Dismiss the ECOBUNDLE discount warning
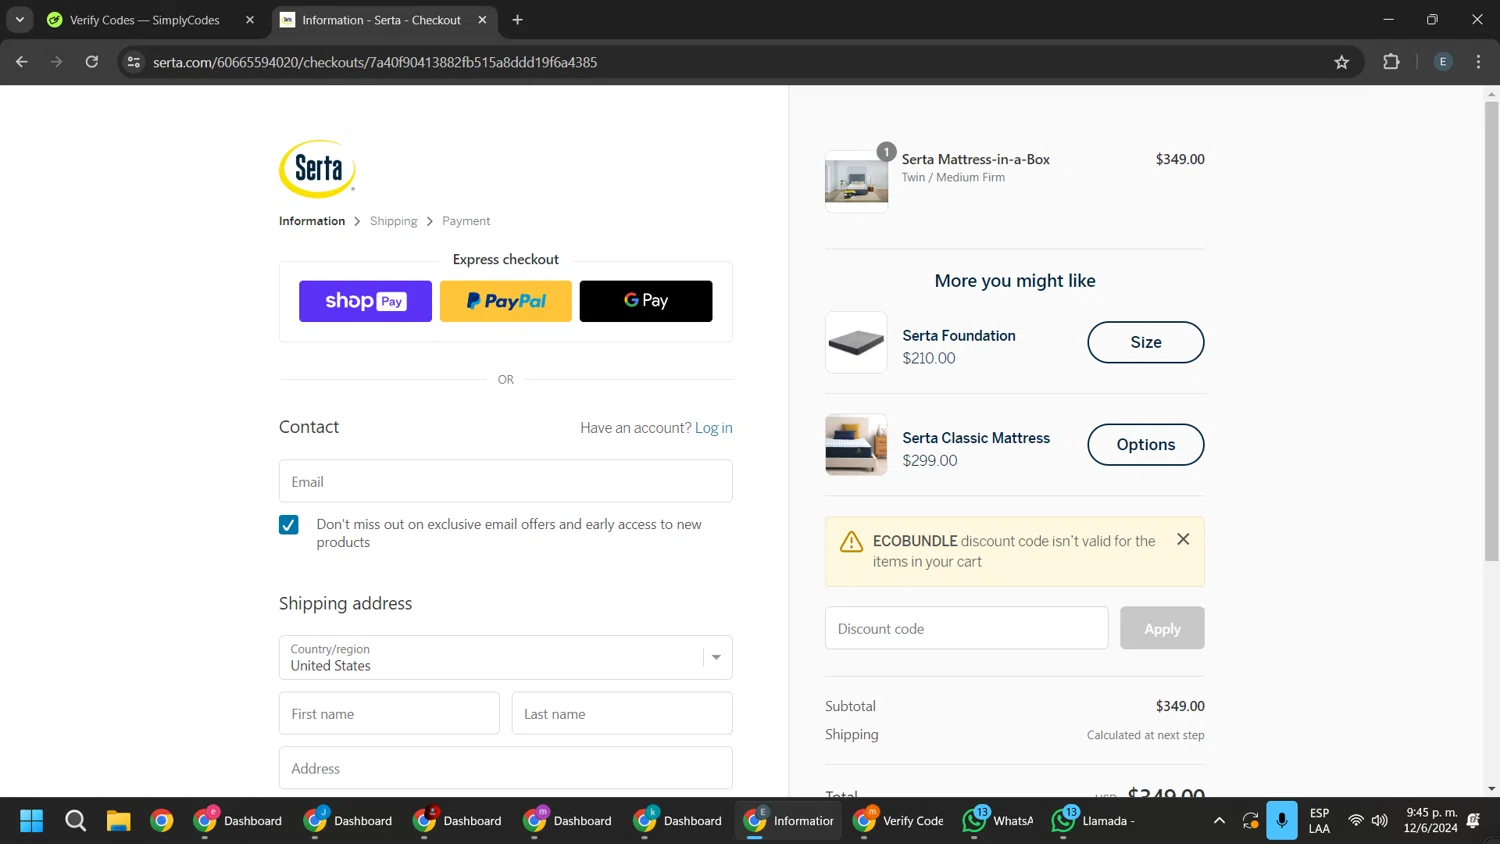 click(x=1183, y=539)
